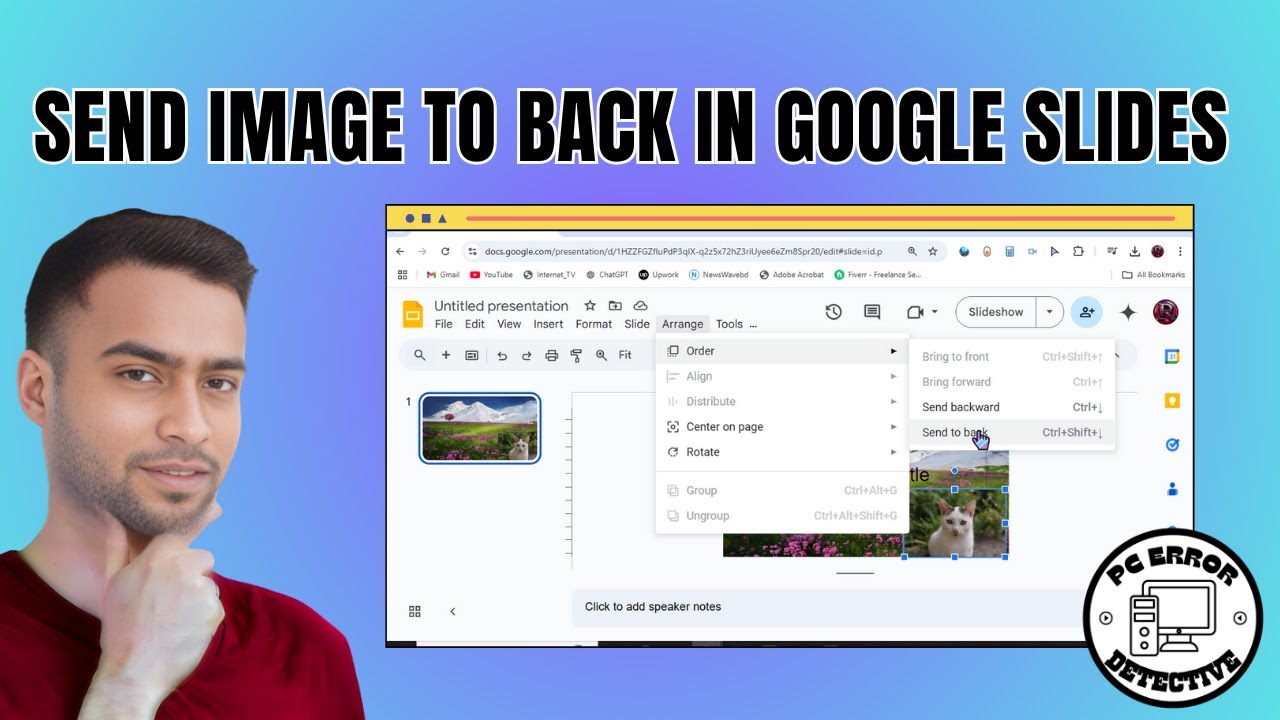Open the comments panel icon
Viewport: 1280px width, 720px height.
tap(872, 312)
